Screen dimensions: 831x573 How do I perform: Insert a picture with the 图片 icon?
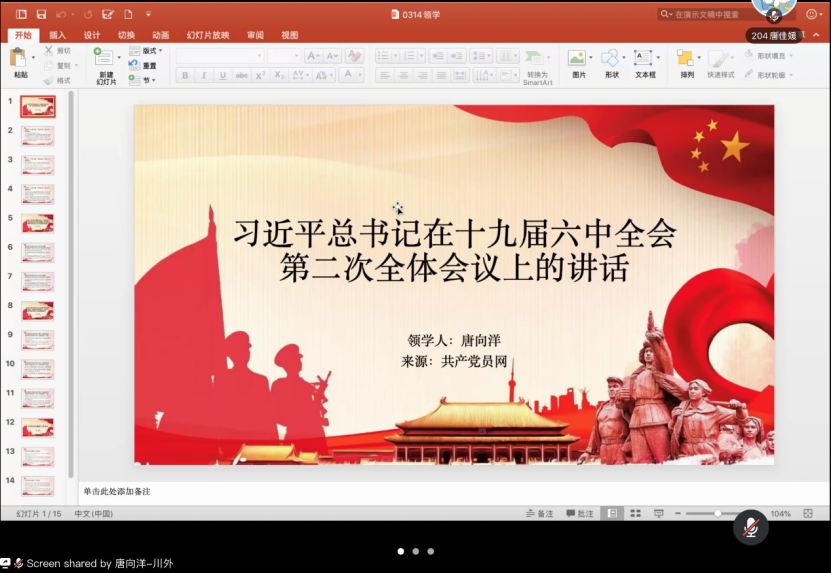tap(578, 59)
